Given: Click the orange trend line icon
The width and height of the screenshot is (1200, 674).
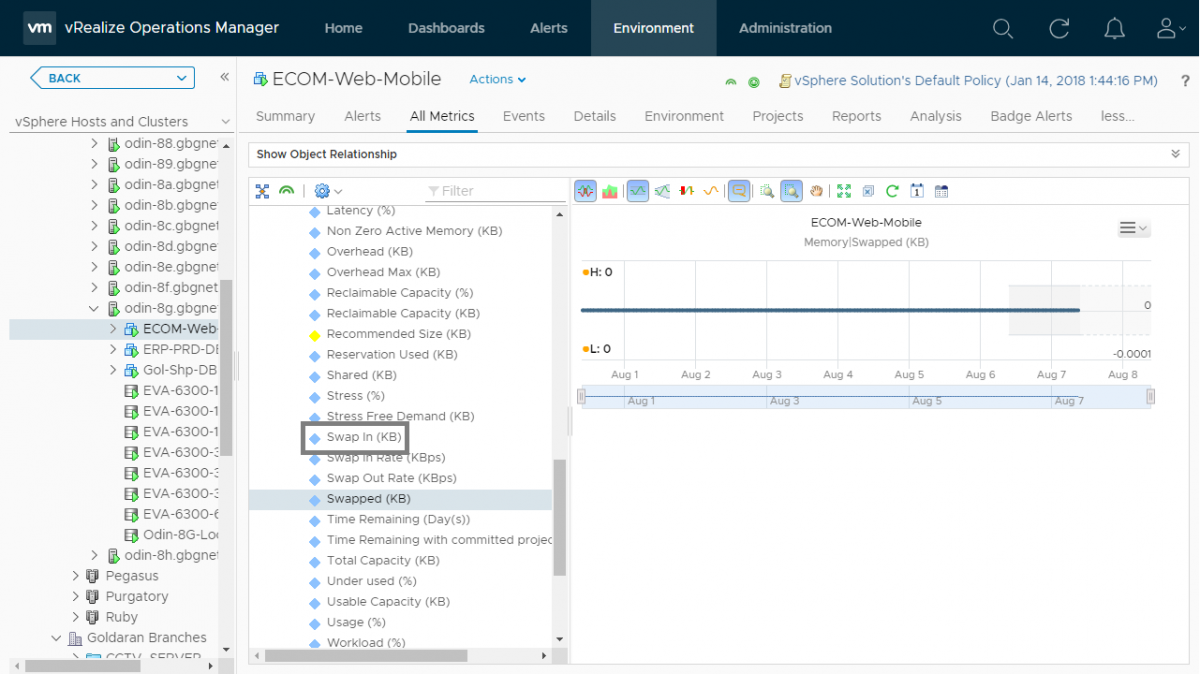Looking at the screenshot, I should tap(711, 191).
